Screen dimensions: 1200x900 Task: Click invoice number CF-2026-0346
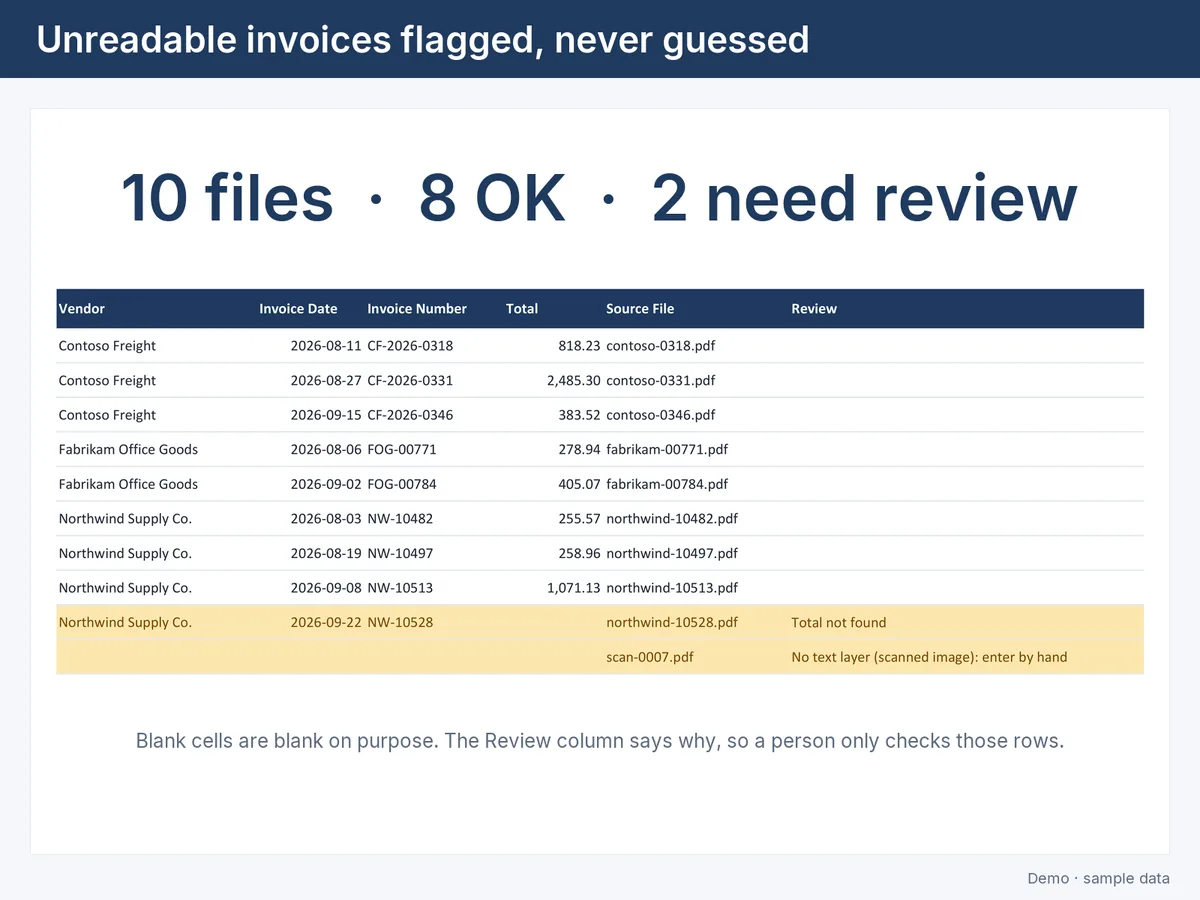(x=410, y=415)
